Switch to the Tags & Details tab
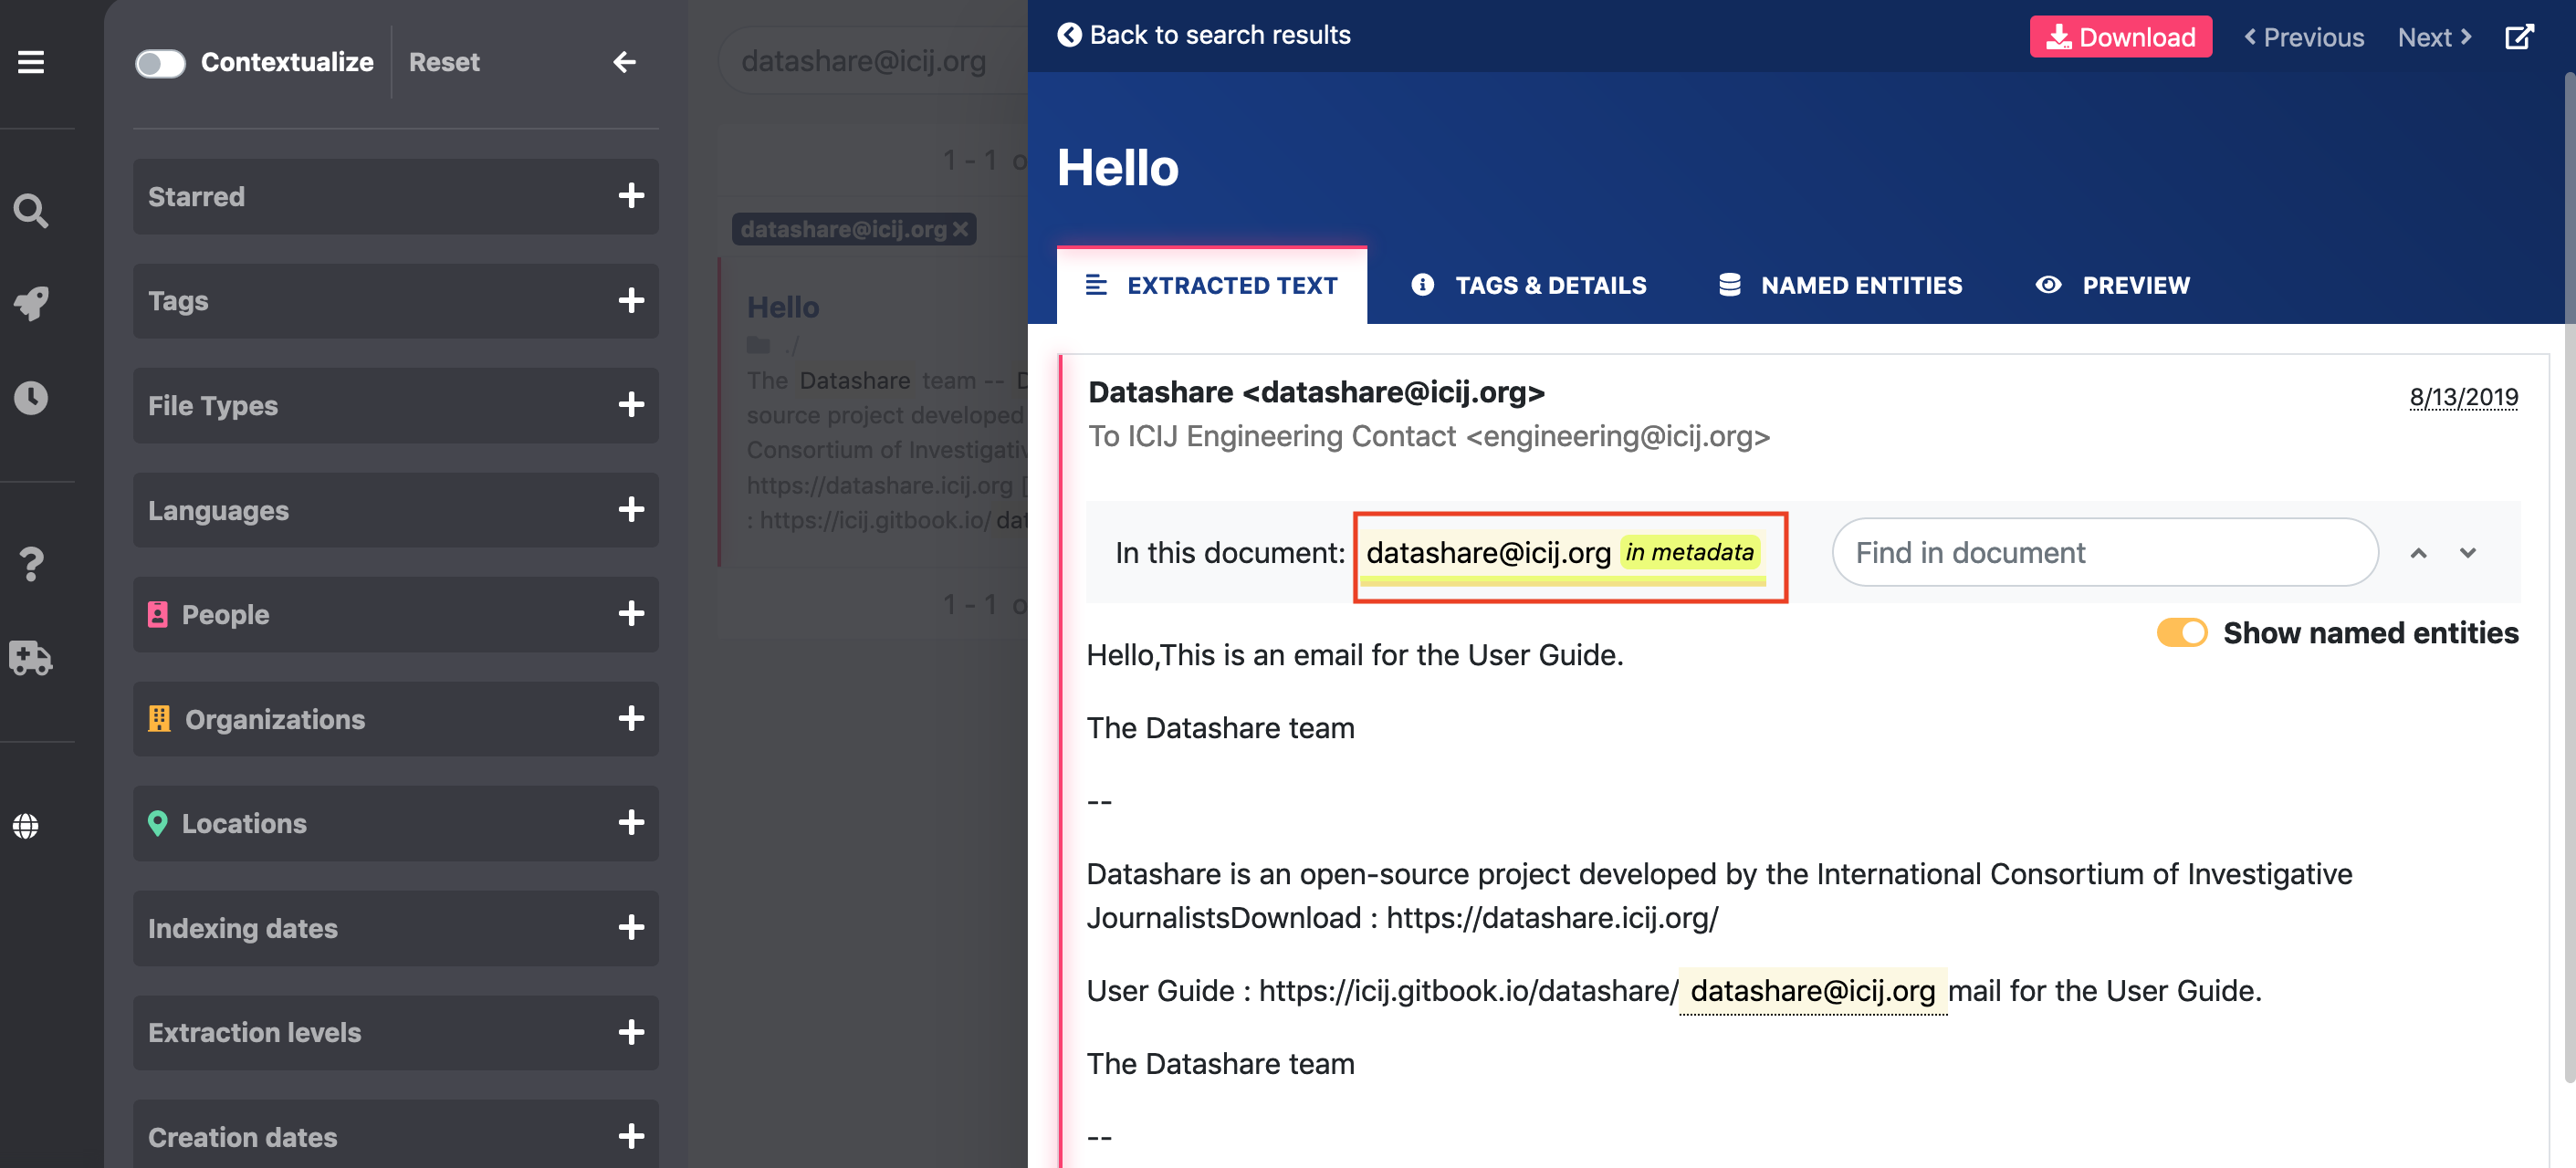The width and height of the screenshot is (2576, 1168). (x=1529, y=285)
